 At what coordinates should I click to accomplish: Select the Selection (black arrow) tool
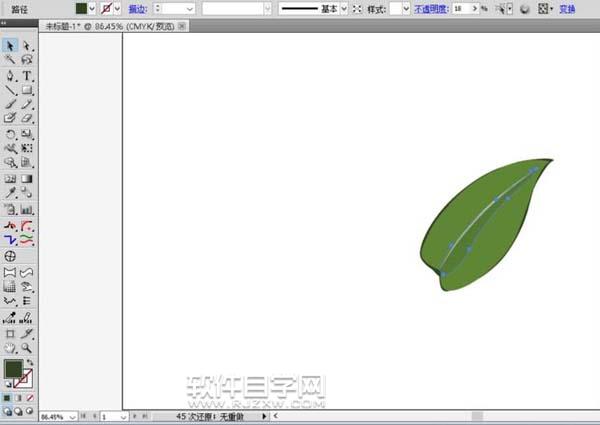tap(10, 46)
